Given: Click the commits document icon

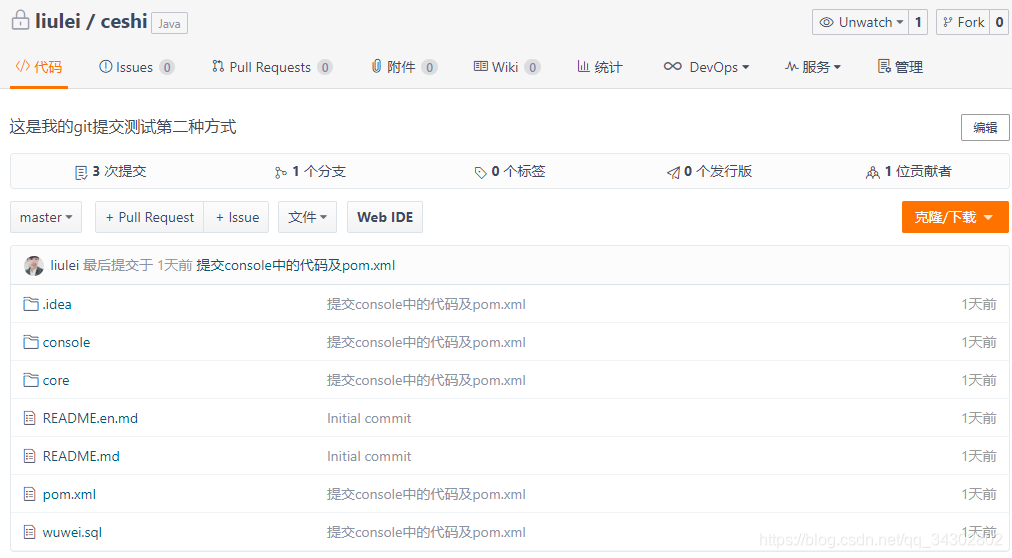Looking at the screenshot, I should tap(81, 173).
